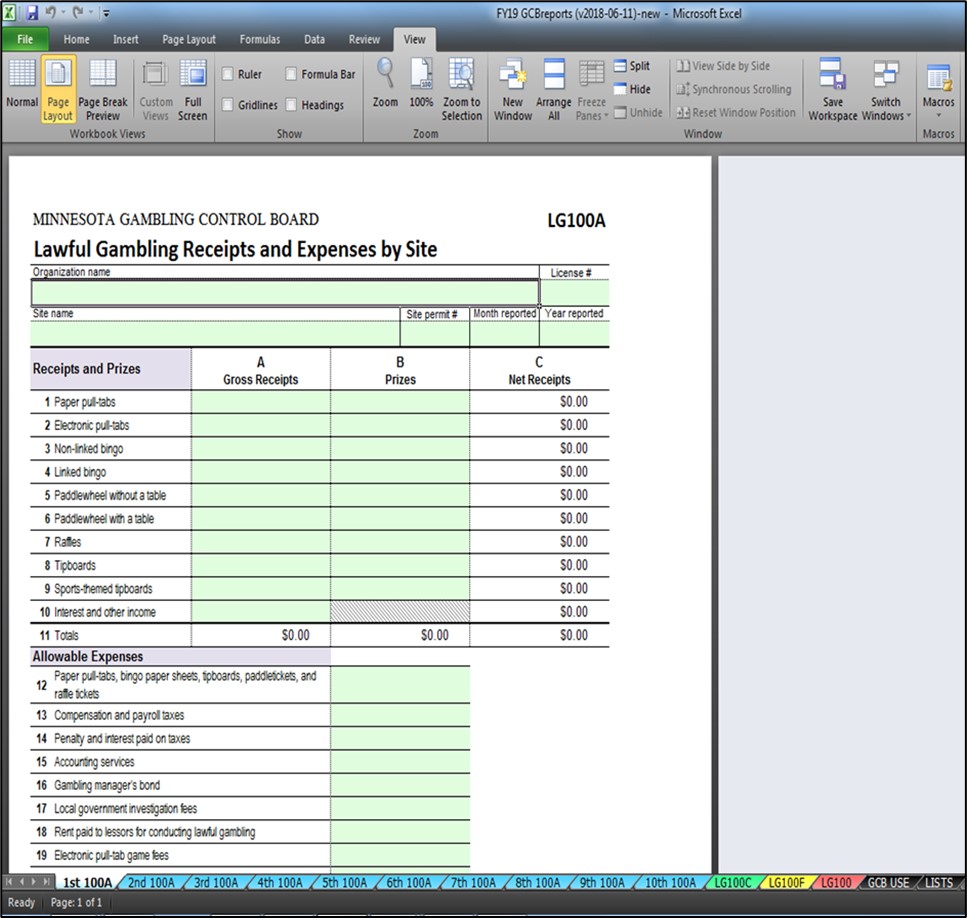This screenshot has height=918, width=967.
Task: Set zoom to 100%
Action: (422, 88)
